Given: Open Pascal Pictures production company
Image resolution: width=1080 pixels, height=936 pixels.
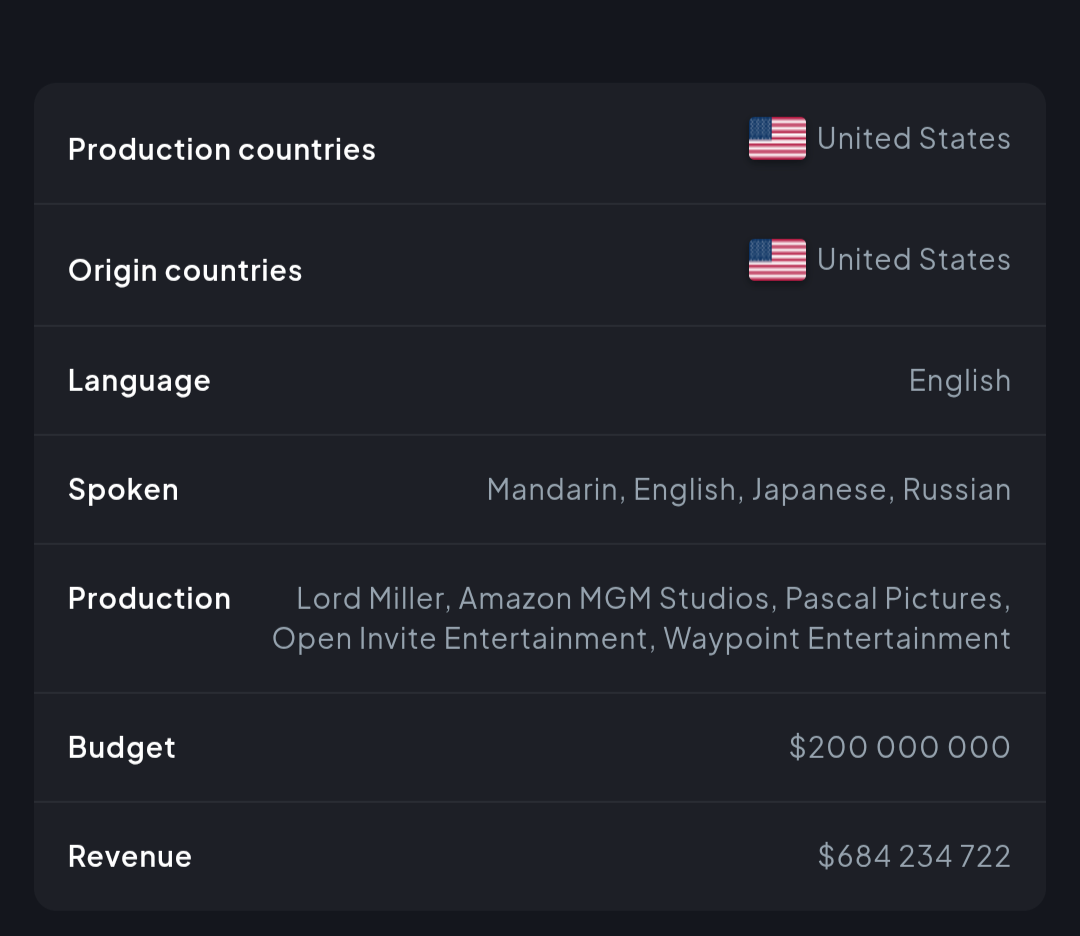Looking at the screenshot, I should 893,599.
